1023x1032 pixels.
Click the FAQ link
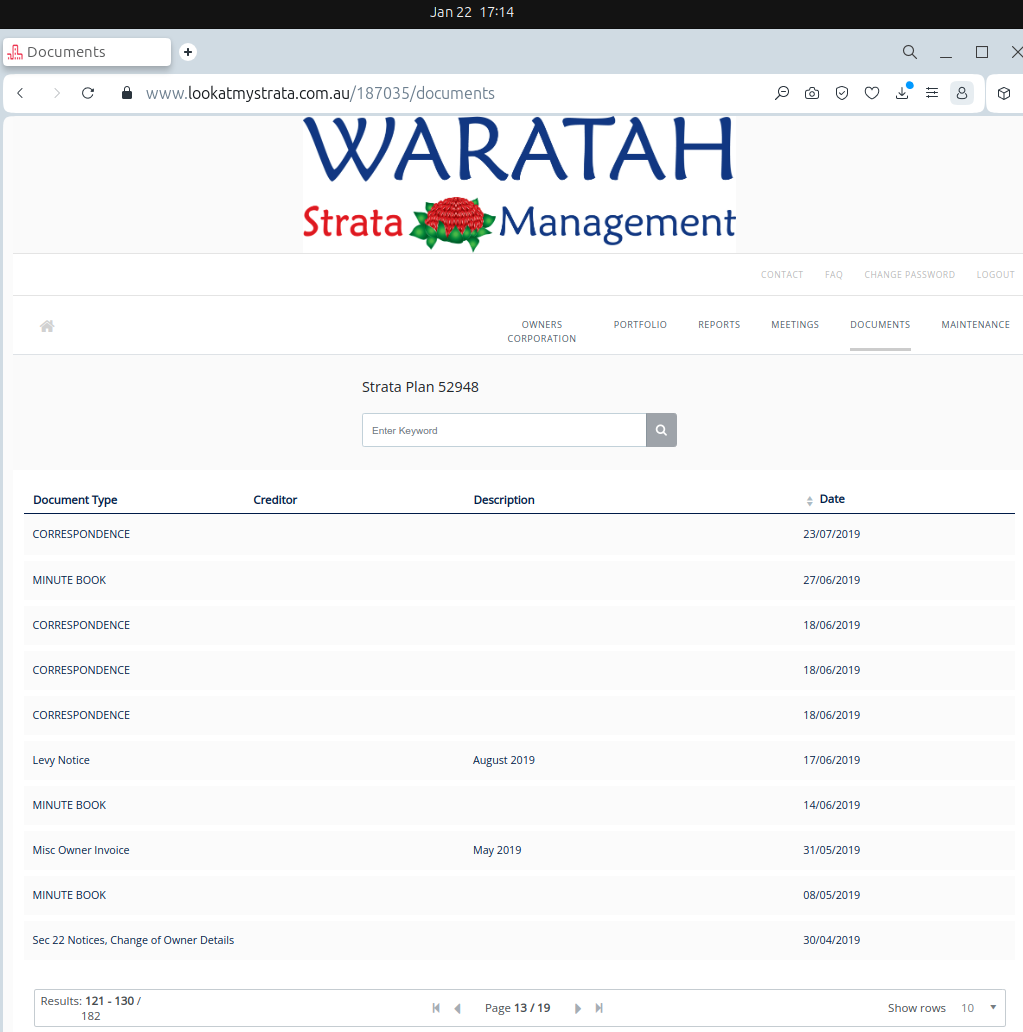pyautogui.click(x=833, y=274)
